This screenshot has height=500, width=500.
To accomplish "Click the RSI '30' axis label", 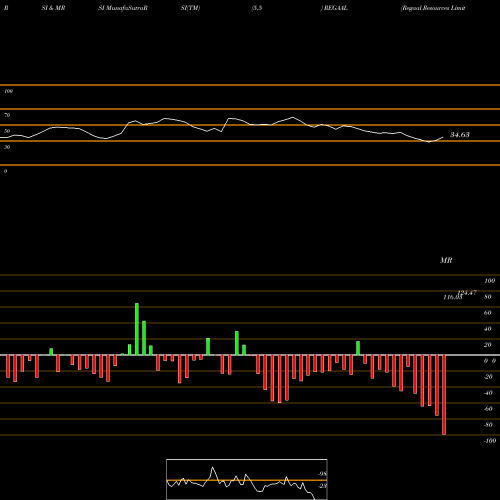I will click(x=7, y=147).
